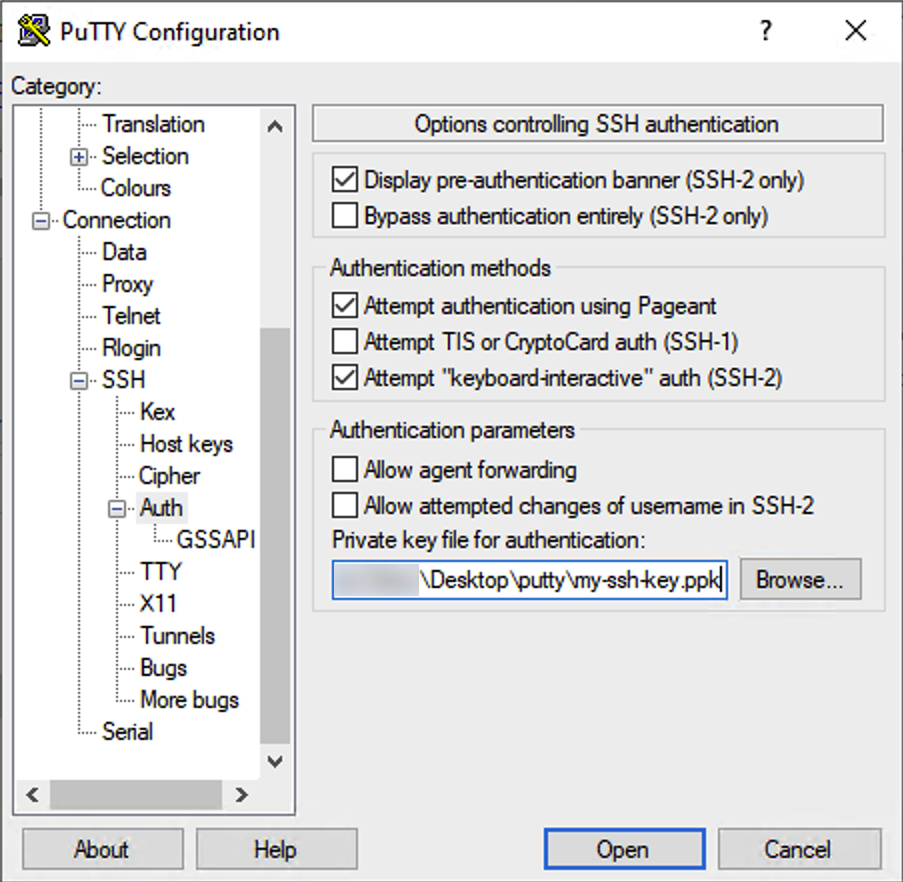Open the Data category
This screenshot has width=903, height=882.
(x=124, y=252)
